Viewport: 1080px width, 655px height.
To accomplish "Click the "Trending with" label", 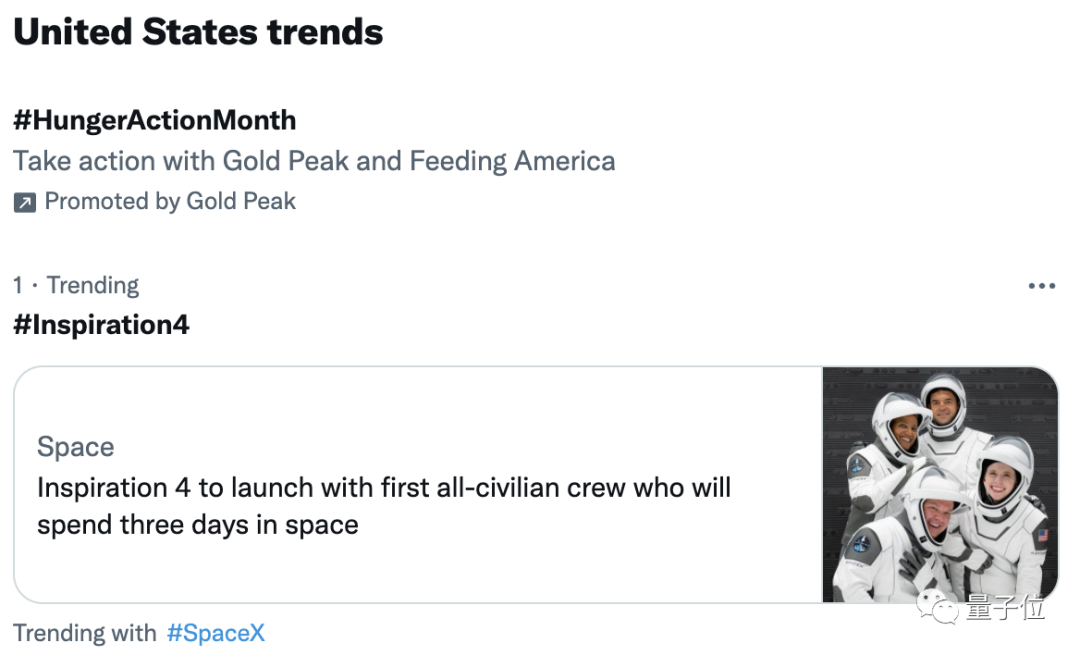I will tap(85, 633).
